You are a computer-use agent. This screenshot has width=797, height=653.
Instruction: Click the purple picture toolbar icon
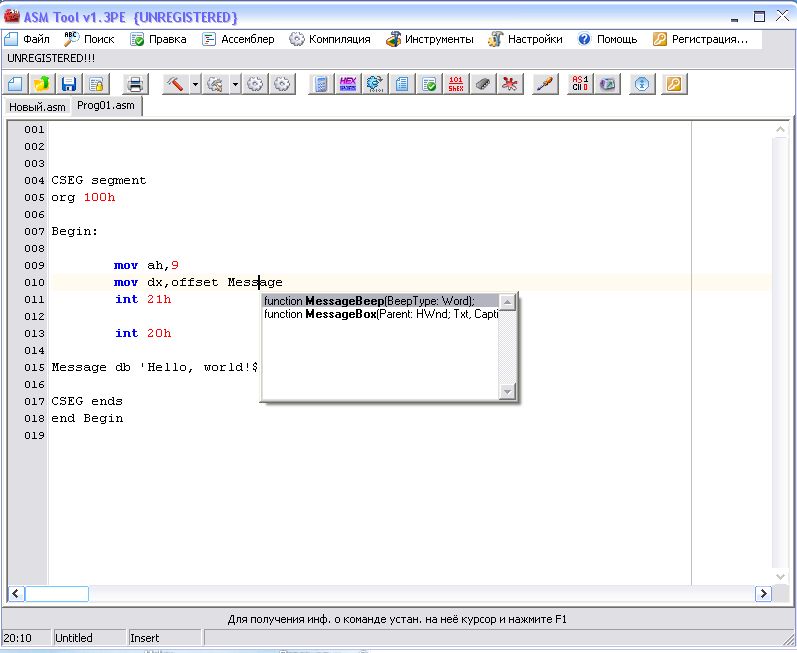[607, 84]
